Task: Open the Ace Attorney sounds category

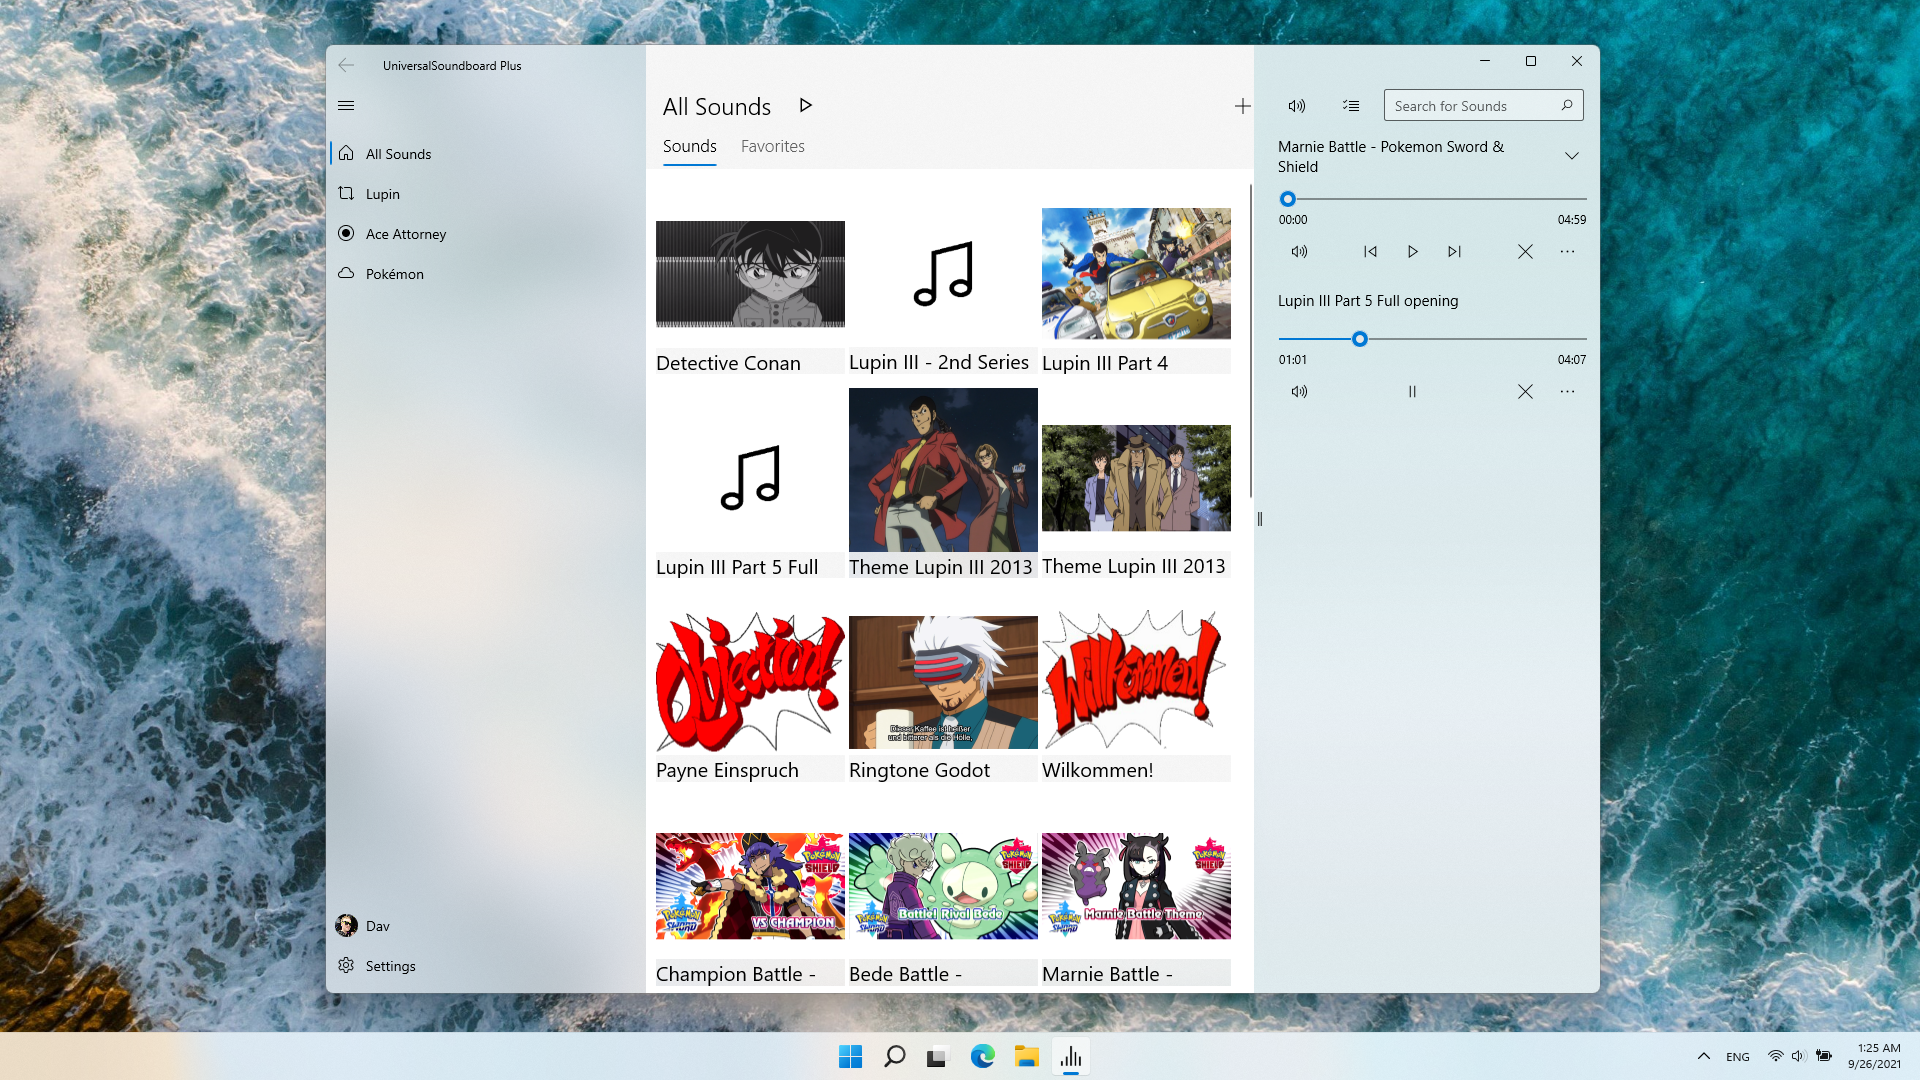Action: click(x=406, y=233)
